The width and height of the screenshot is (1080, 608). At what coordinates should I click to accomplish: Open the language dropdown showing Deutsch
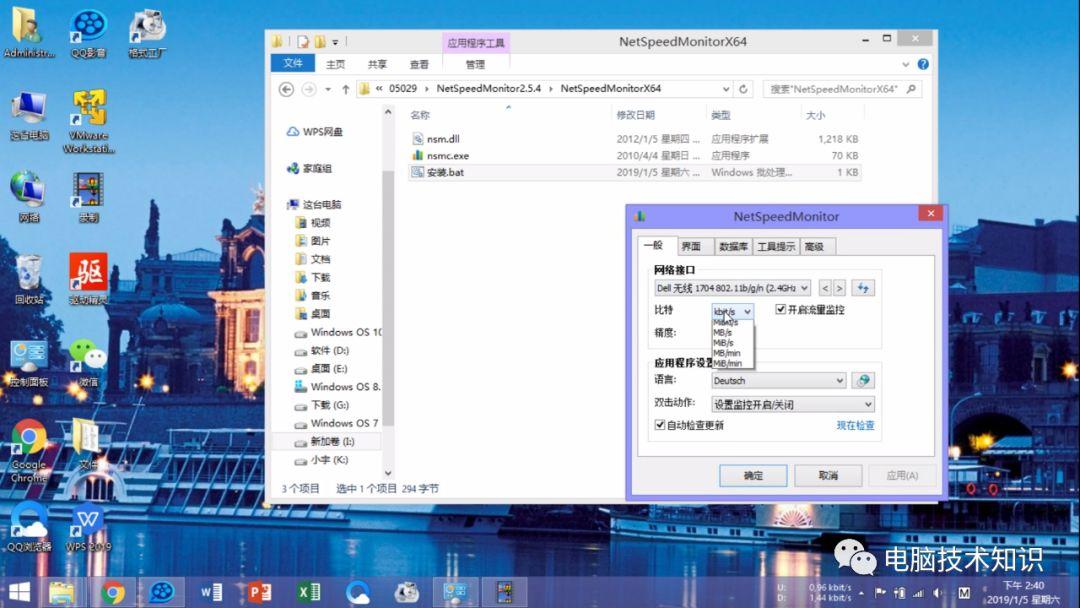tap(778, 380)
